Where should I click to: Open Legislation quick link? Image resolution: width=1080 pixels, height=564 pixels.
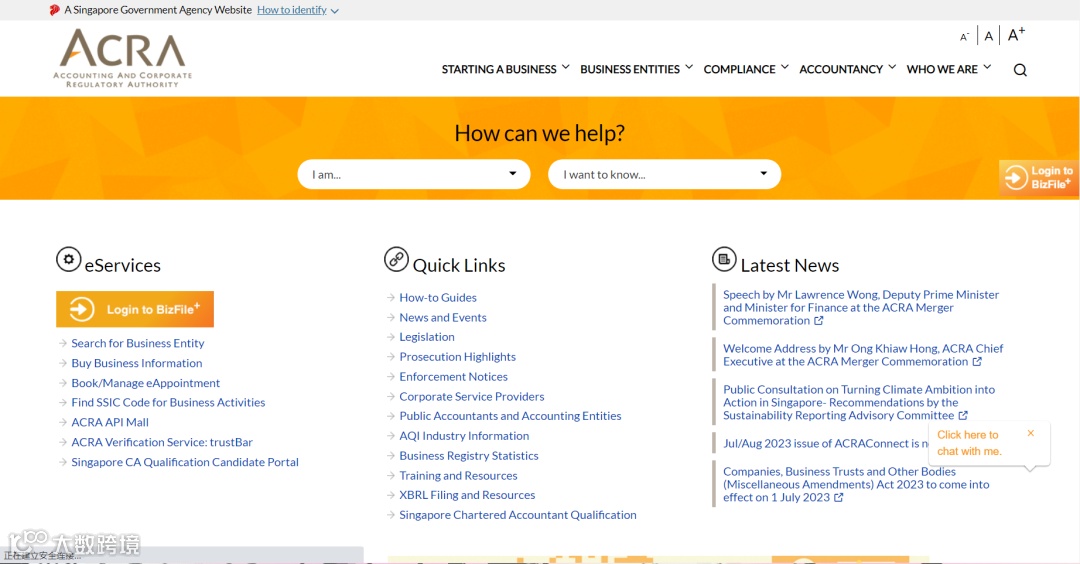[427, 337]
